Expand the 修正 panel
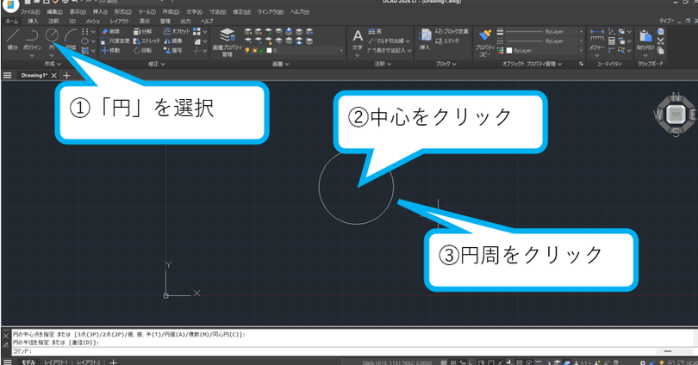This screenshot has height=365, width=698. point(156,64)
